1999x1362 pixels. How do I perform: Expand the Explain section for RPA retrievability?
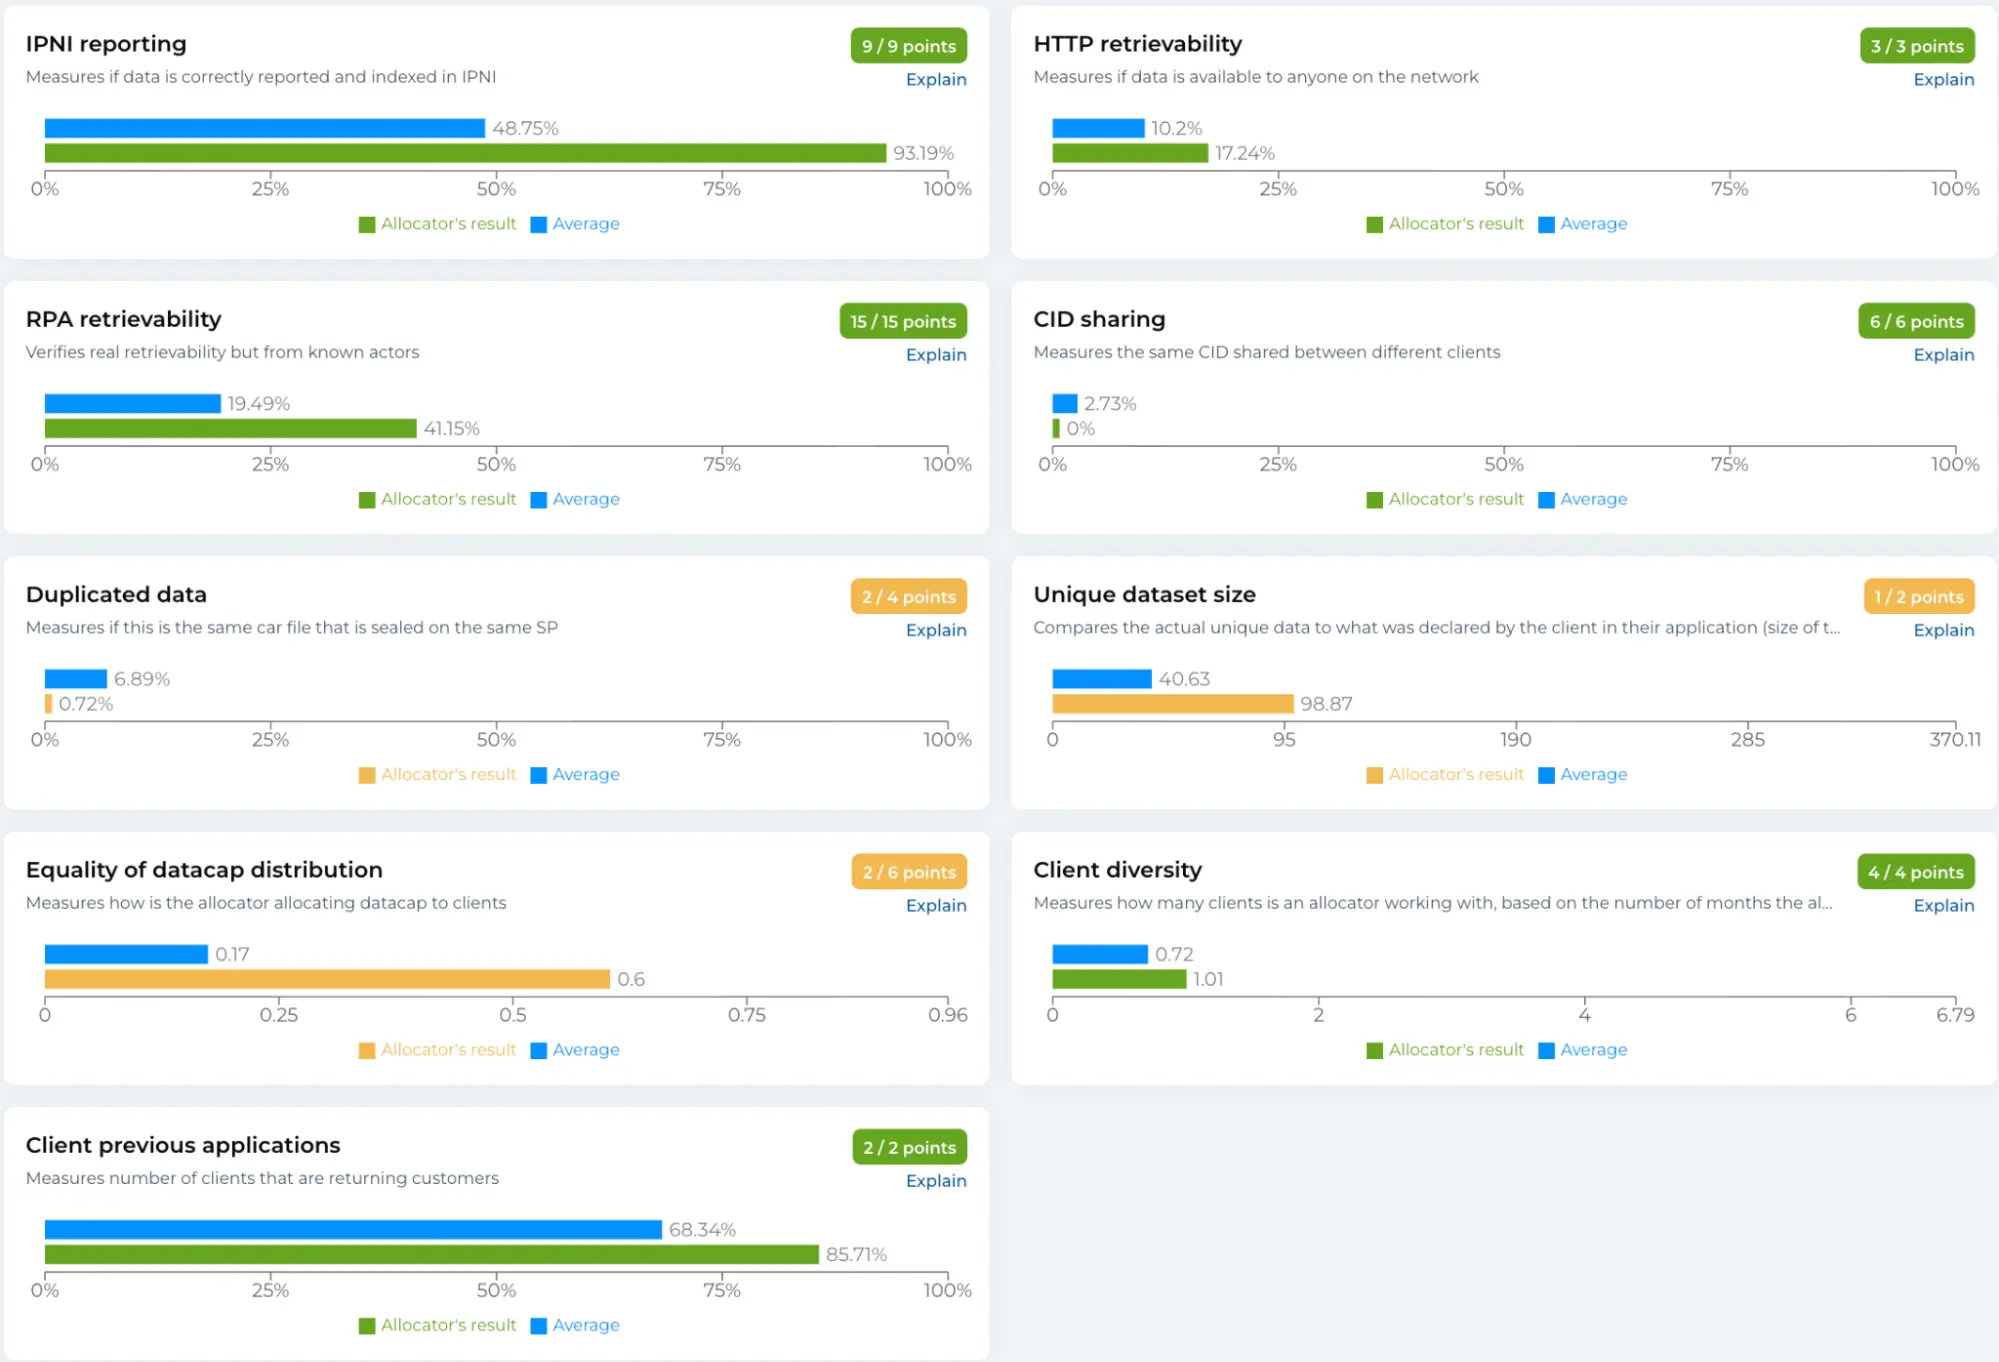pyautogui.click(x=935, y=354)
